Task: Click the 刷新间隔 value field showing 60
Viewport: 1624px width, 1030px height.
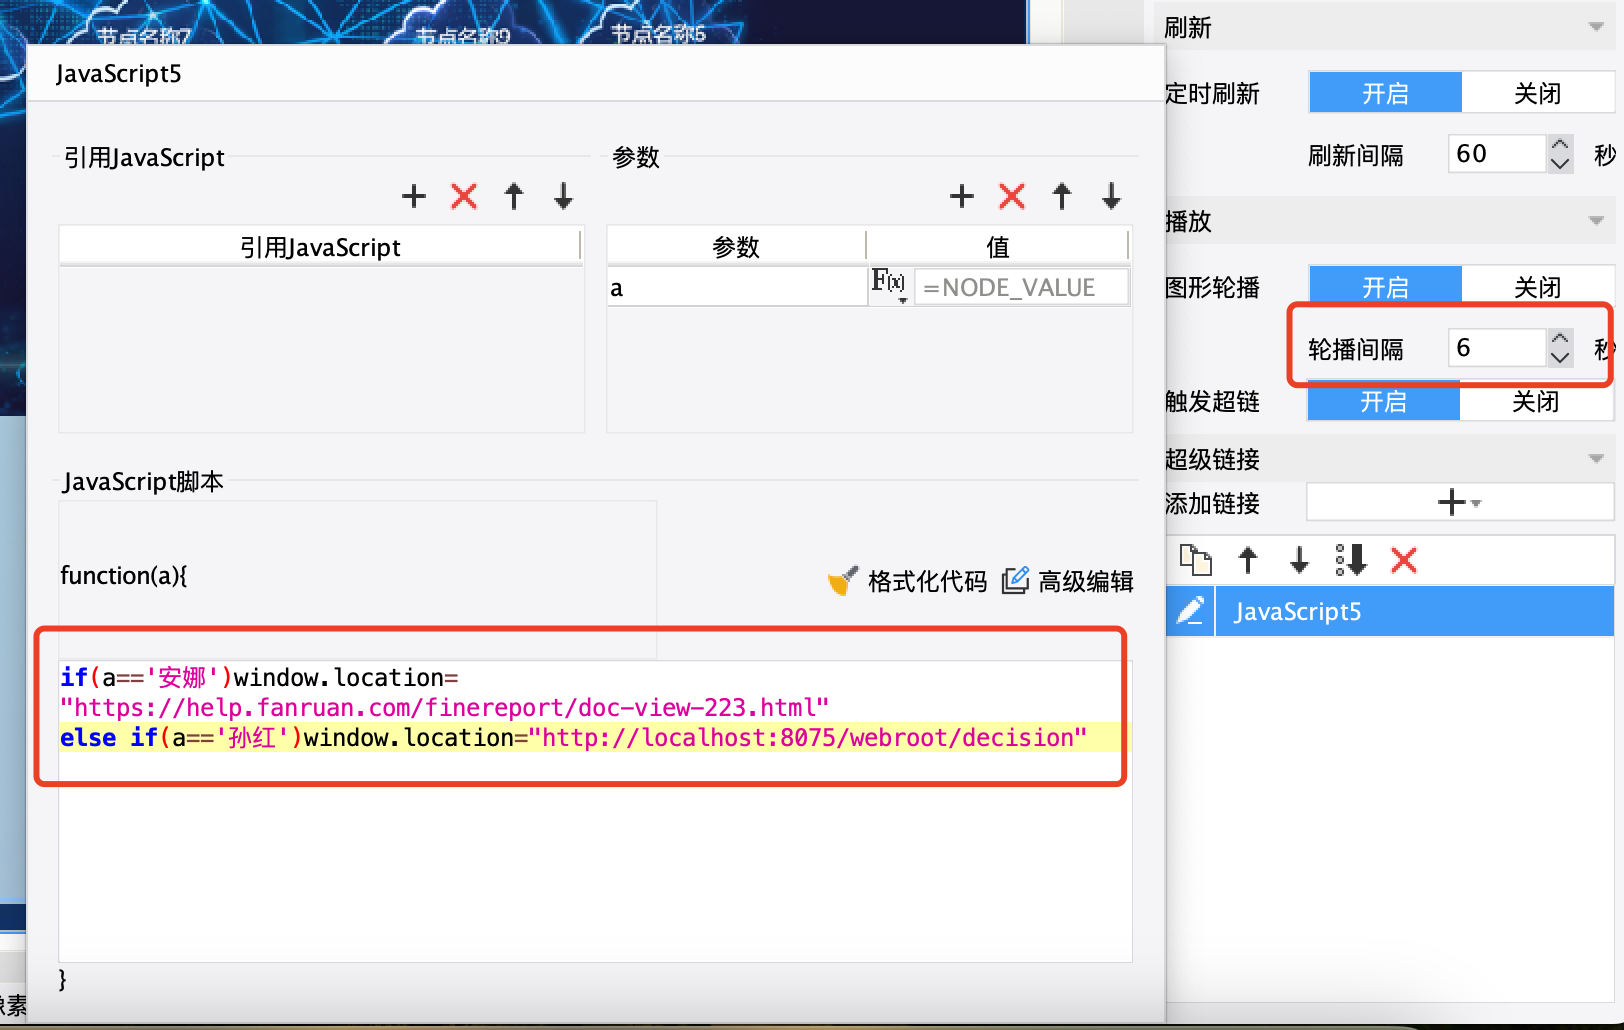Action: coord(1497,153)
